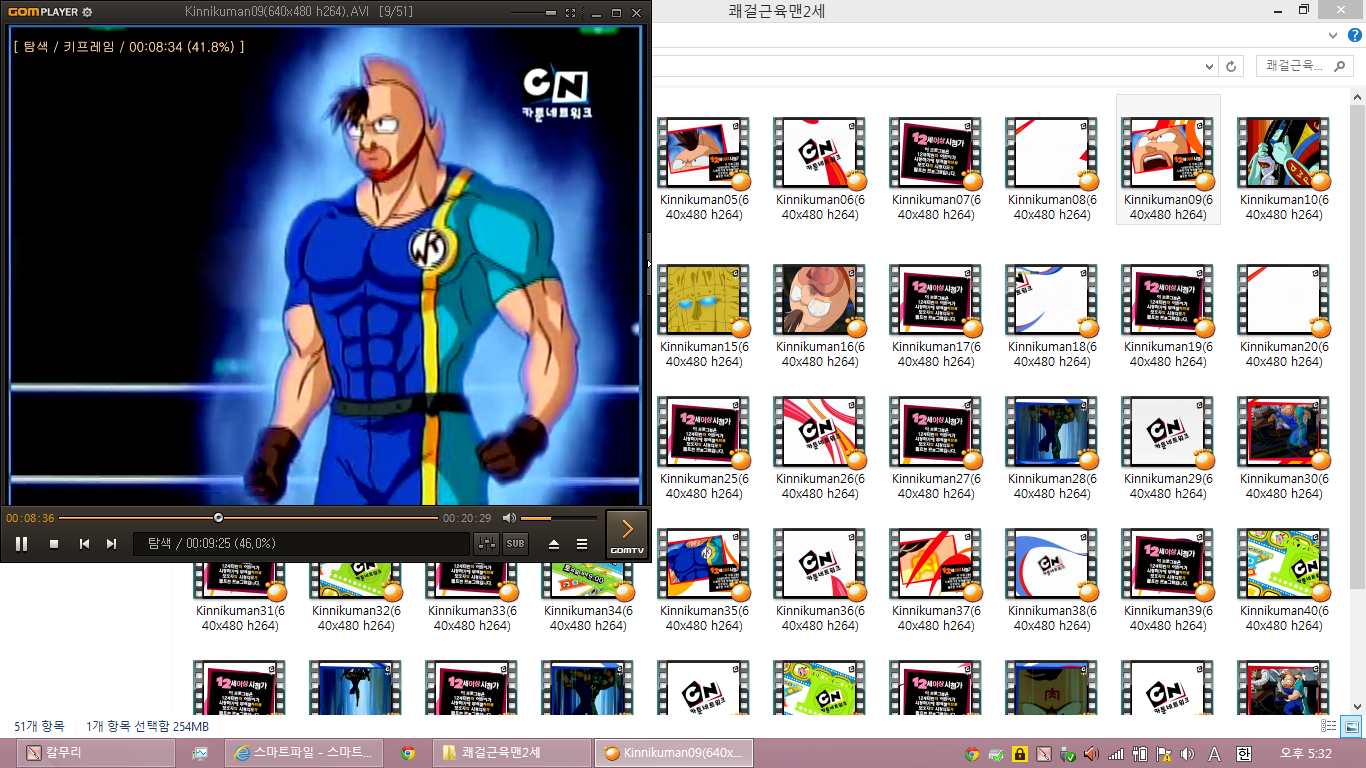Skip to the next file in GOM Player
Image resolution: width=1366 pixels, height=768 pixels.
(x=112, y=544)
